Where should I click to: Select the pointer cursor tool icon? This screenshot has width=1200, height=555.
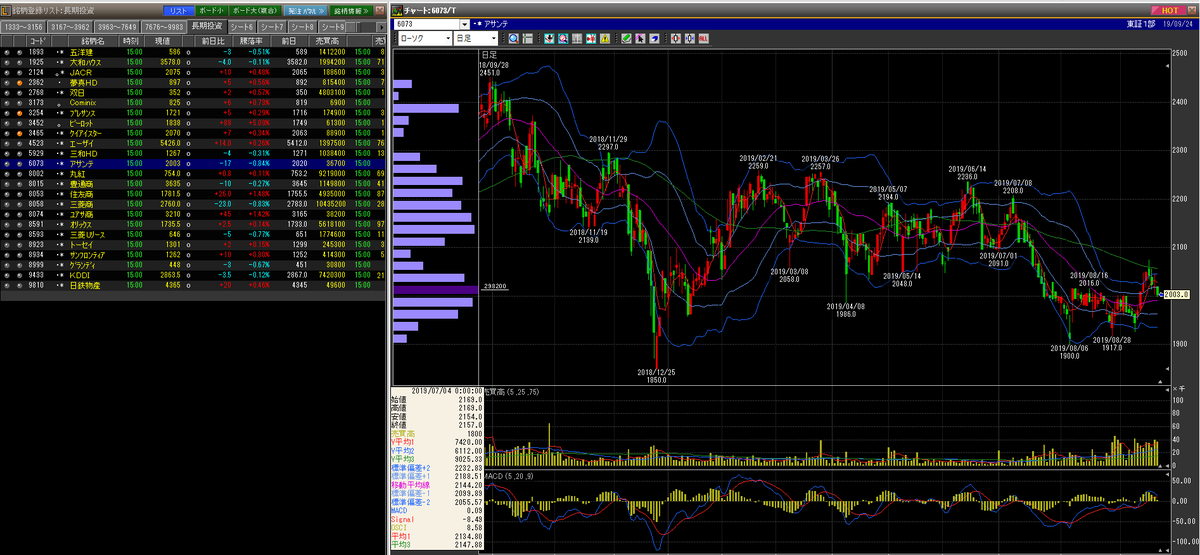pyautogui.click(x=640, y=38)
